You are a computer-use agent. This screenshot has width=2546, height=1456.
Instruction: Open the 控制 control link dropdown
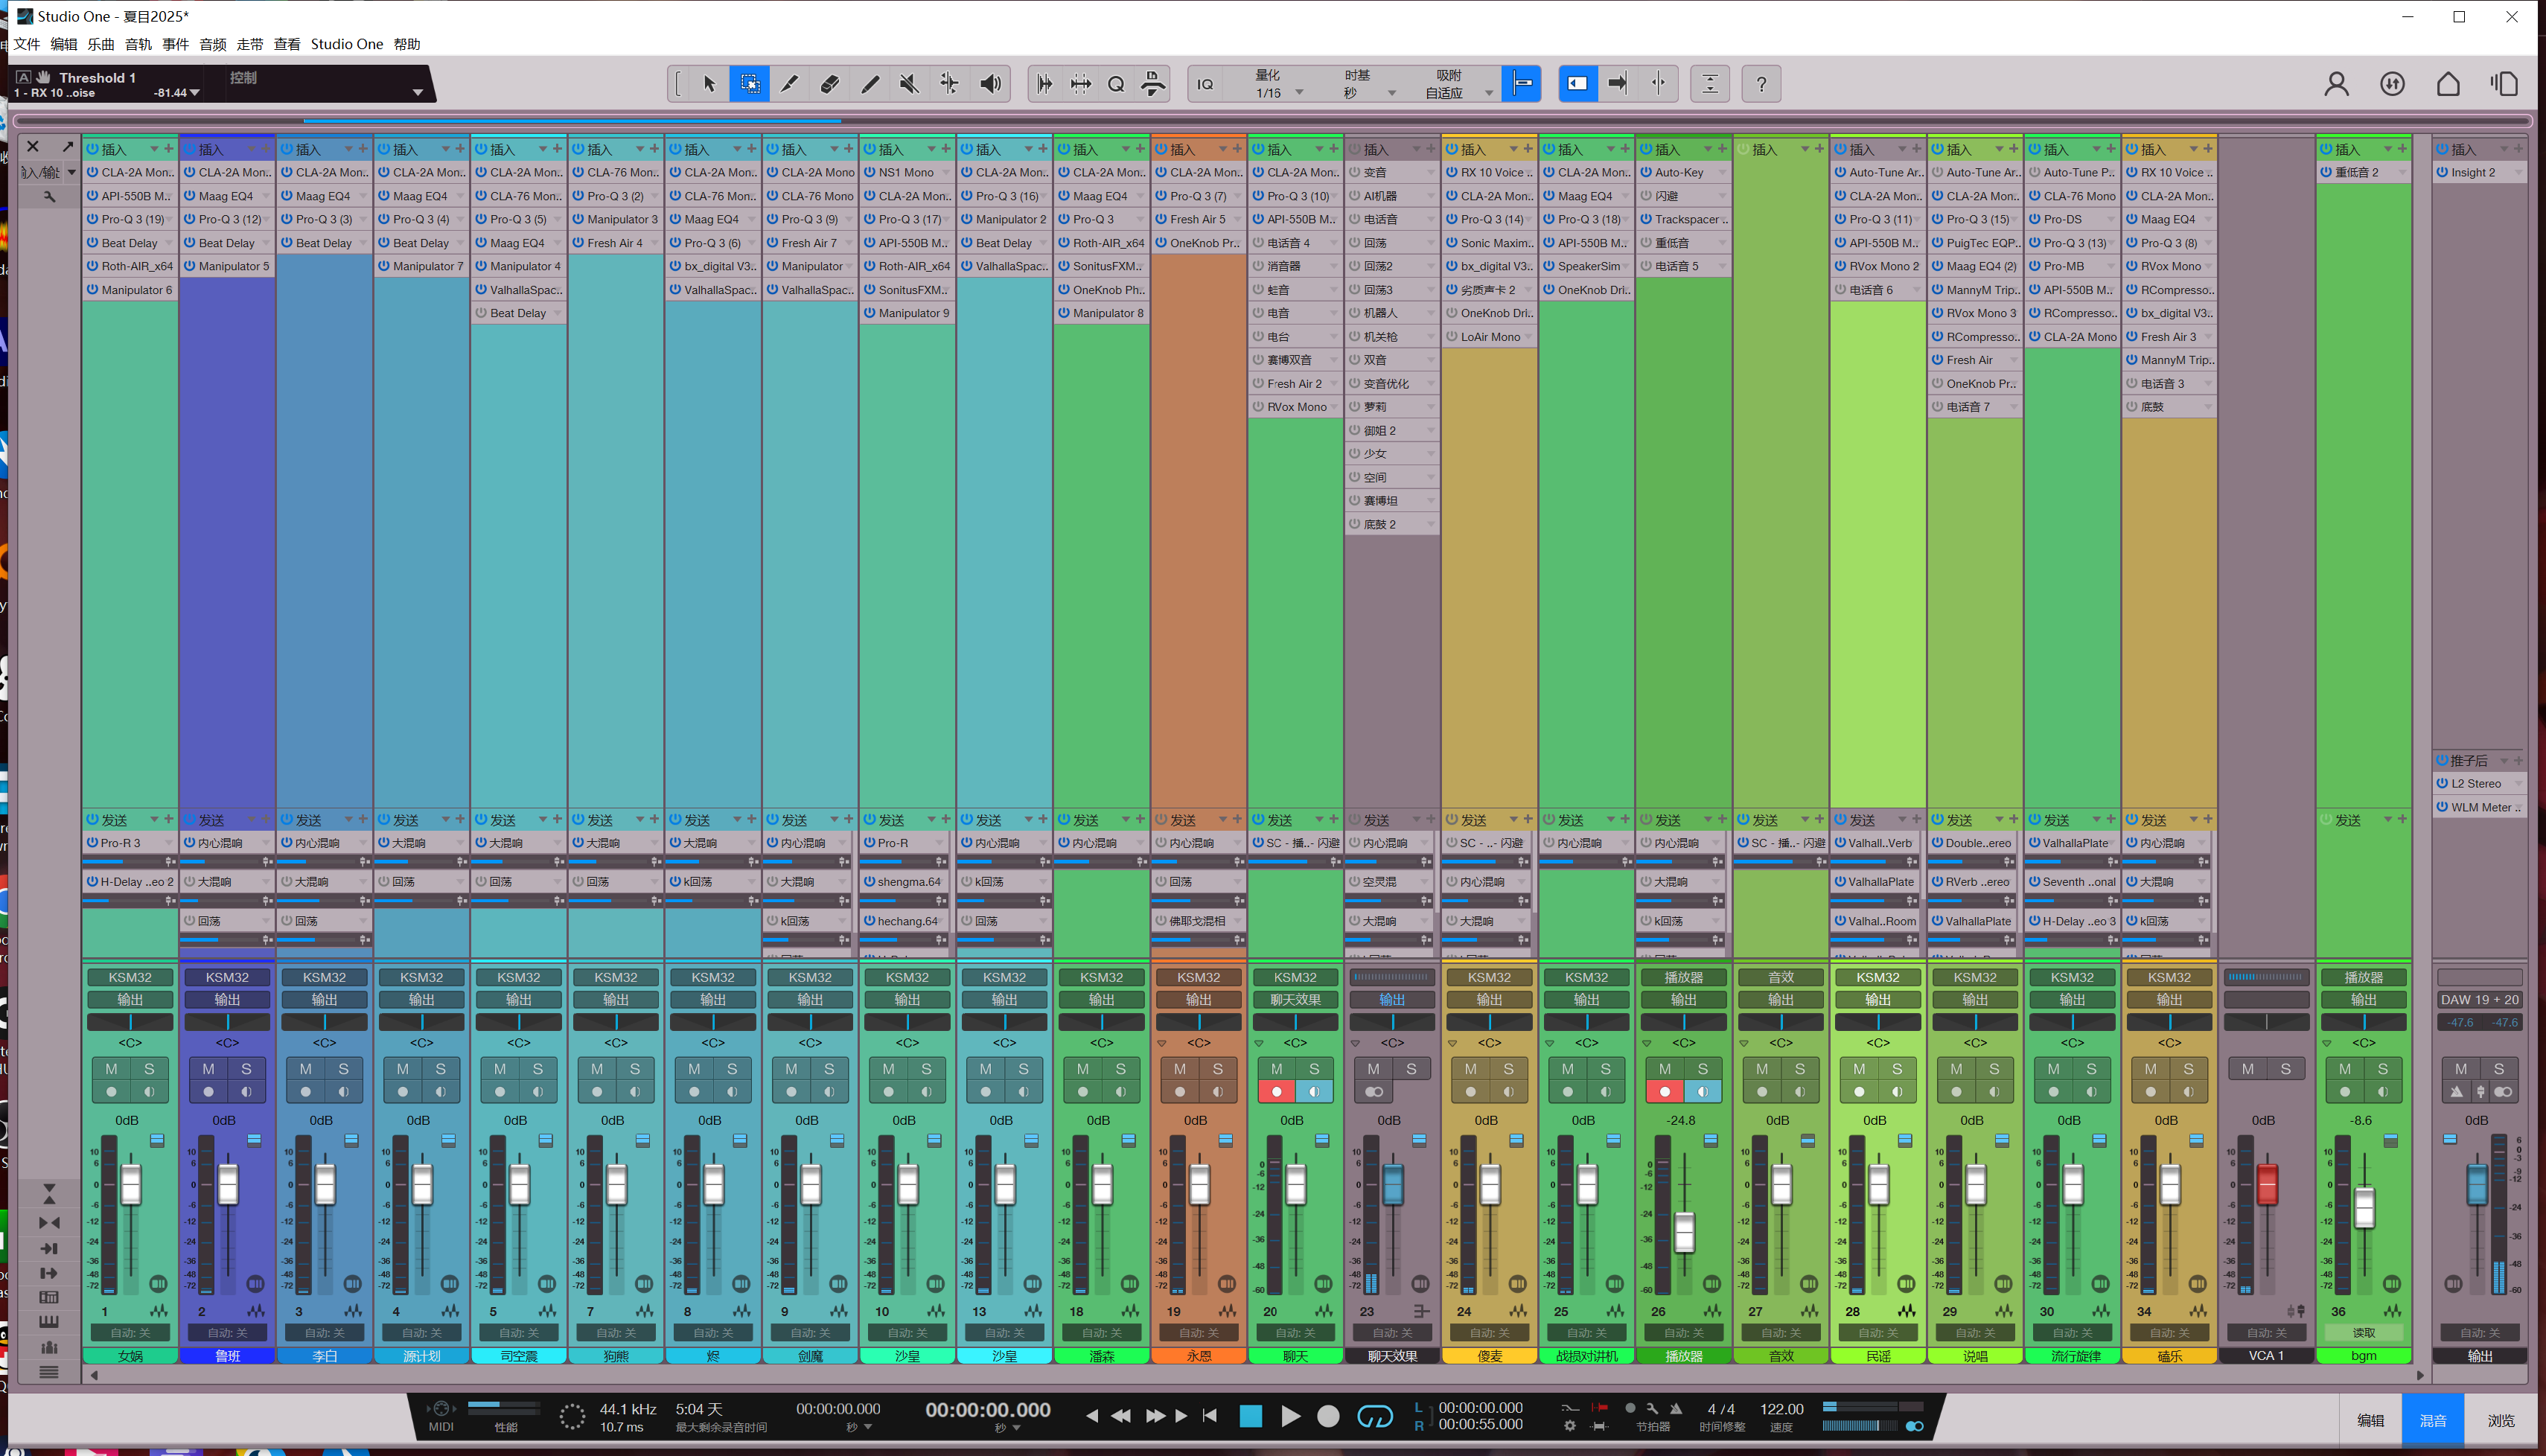coord(417,93)
